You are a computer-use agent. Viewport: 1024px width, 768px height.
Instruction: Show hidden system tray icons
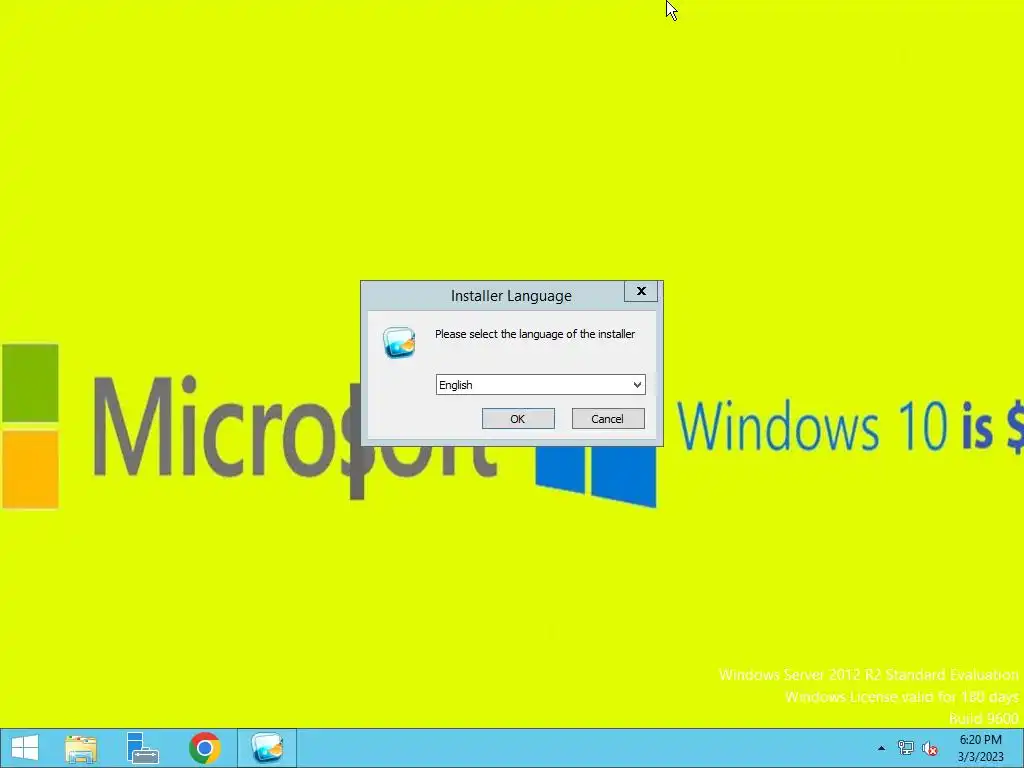point(881,748)
